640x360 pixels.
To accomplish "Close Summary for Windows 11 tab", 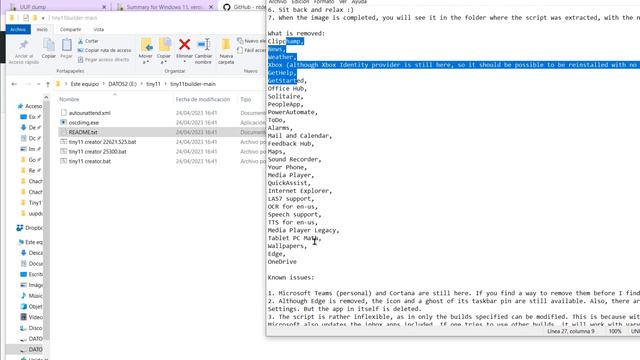I will coord(211,7).
